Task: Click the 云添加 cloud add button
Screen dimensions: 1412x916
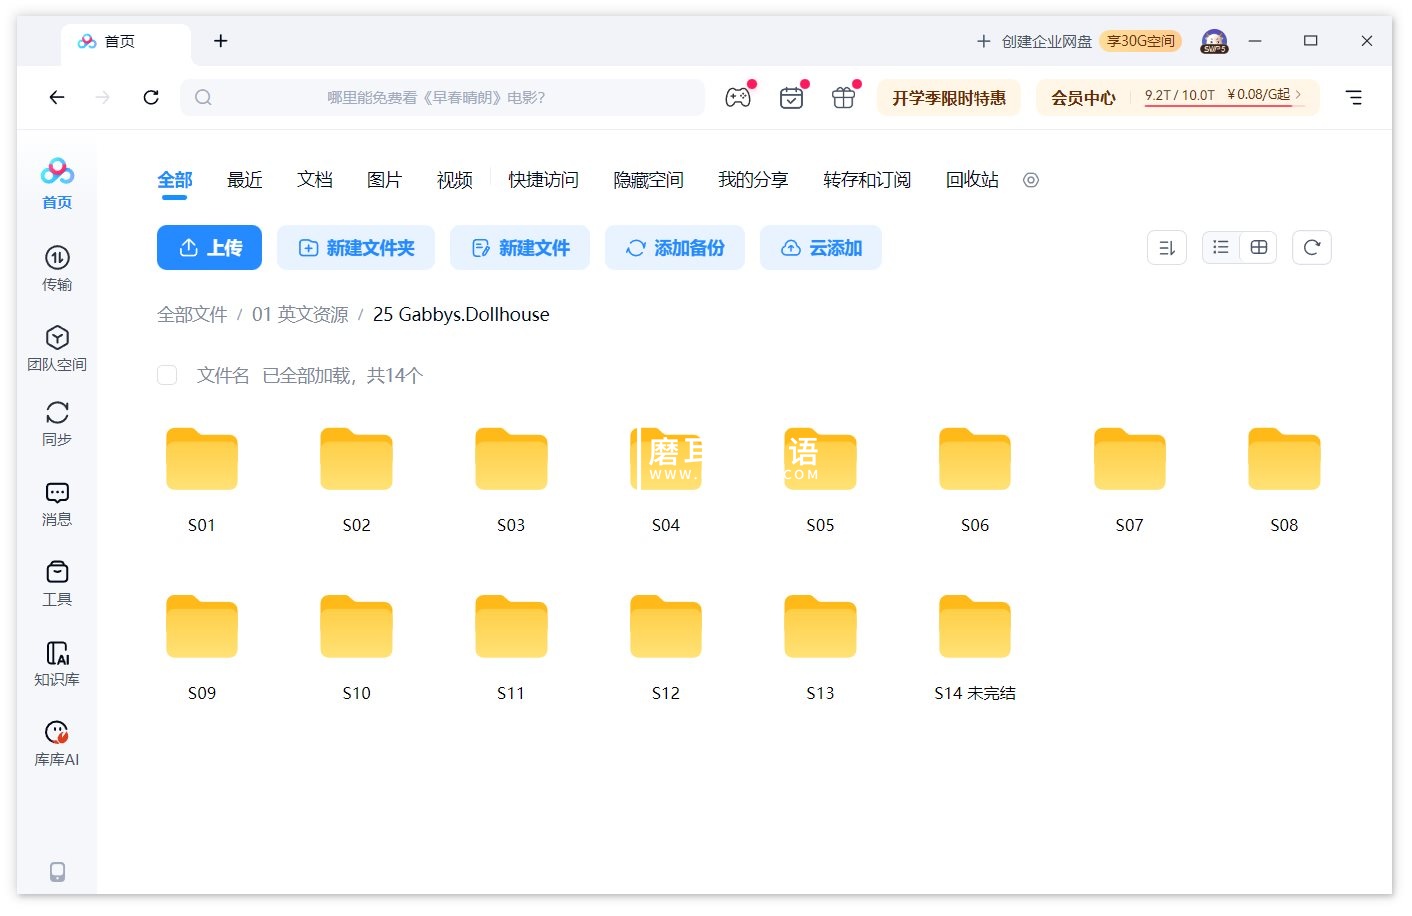Action: pos(821,248)
